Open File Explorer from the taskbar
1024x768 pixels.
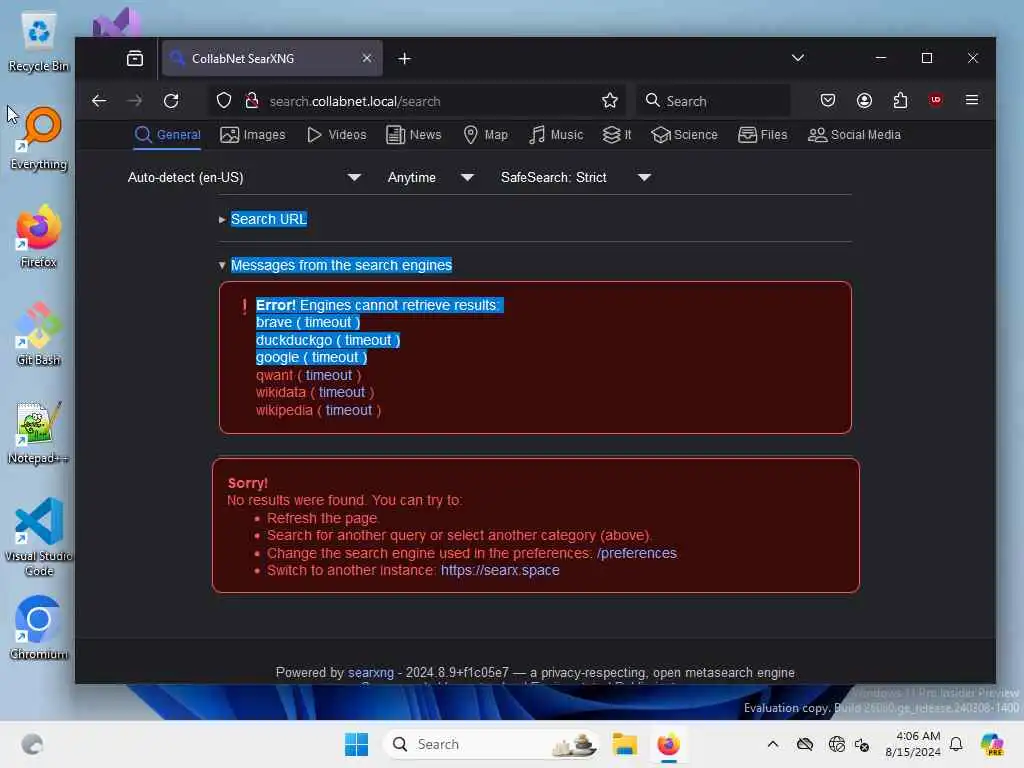tap(624, 744)
